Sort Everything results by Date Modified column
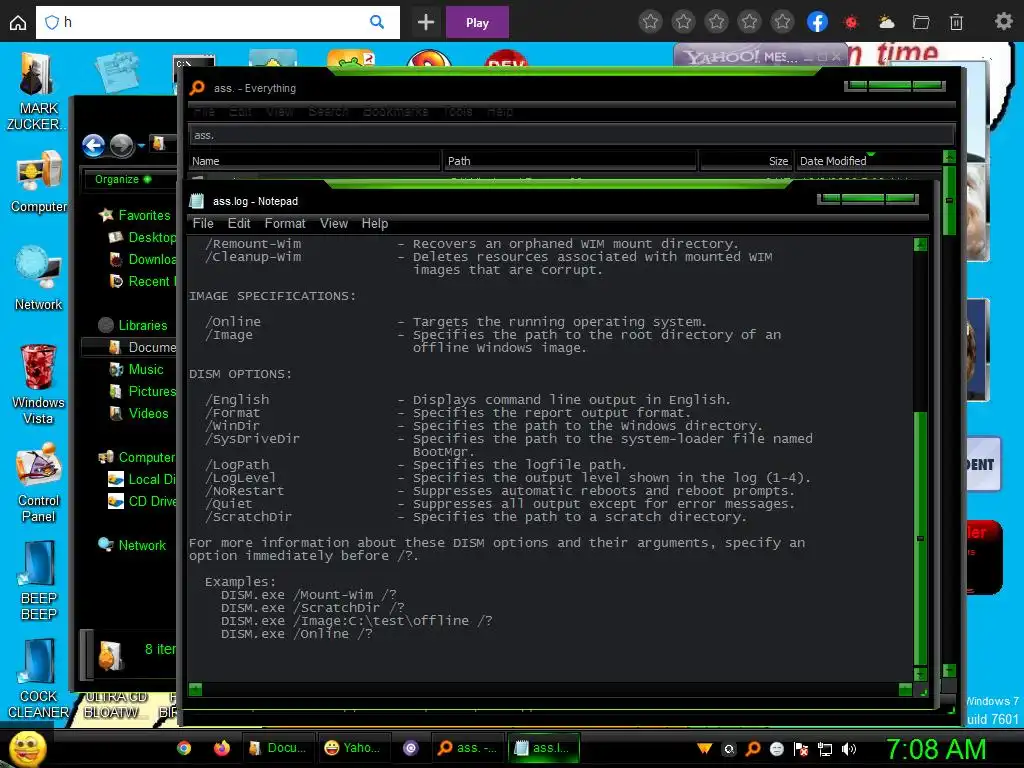 (869, 161)
